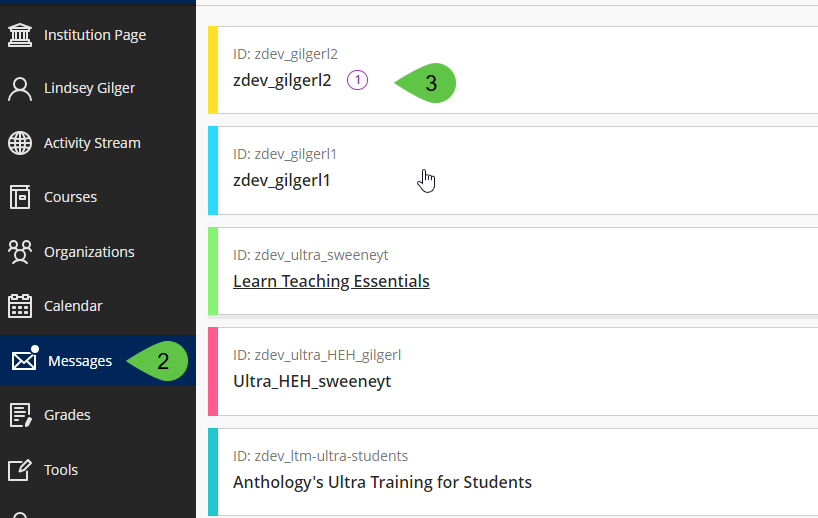Click the unread message badge on zdev_gilgerl2
The image size is (818, 518).
click(358, 81)
